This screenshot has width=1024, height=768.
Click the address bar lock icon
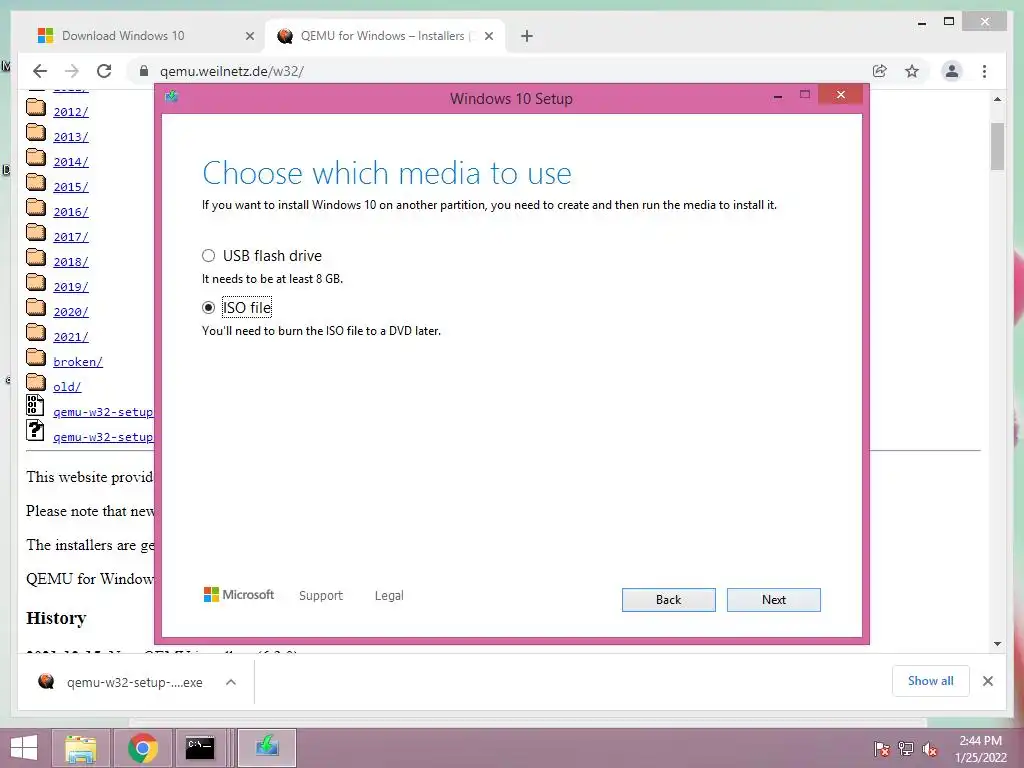(x=144, y=71)
